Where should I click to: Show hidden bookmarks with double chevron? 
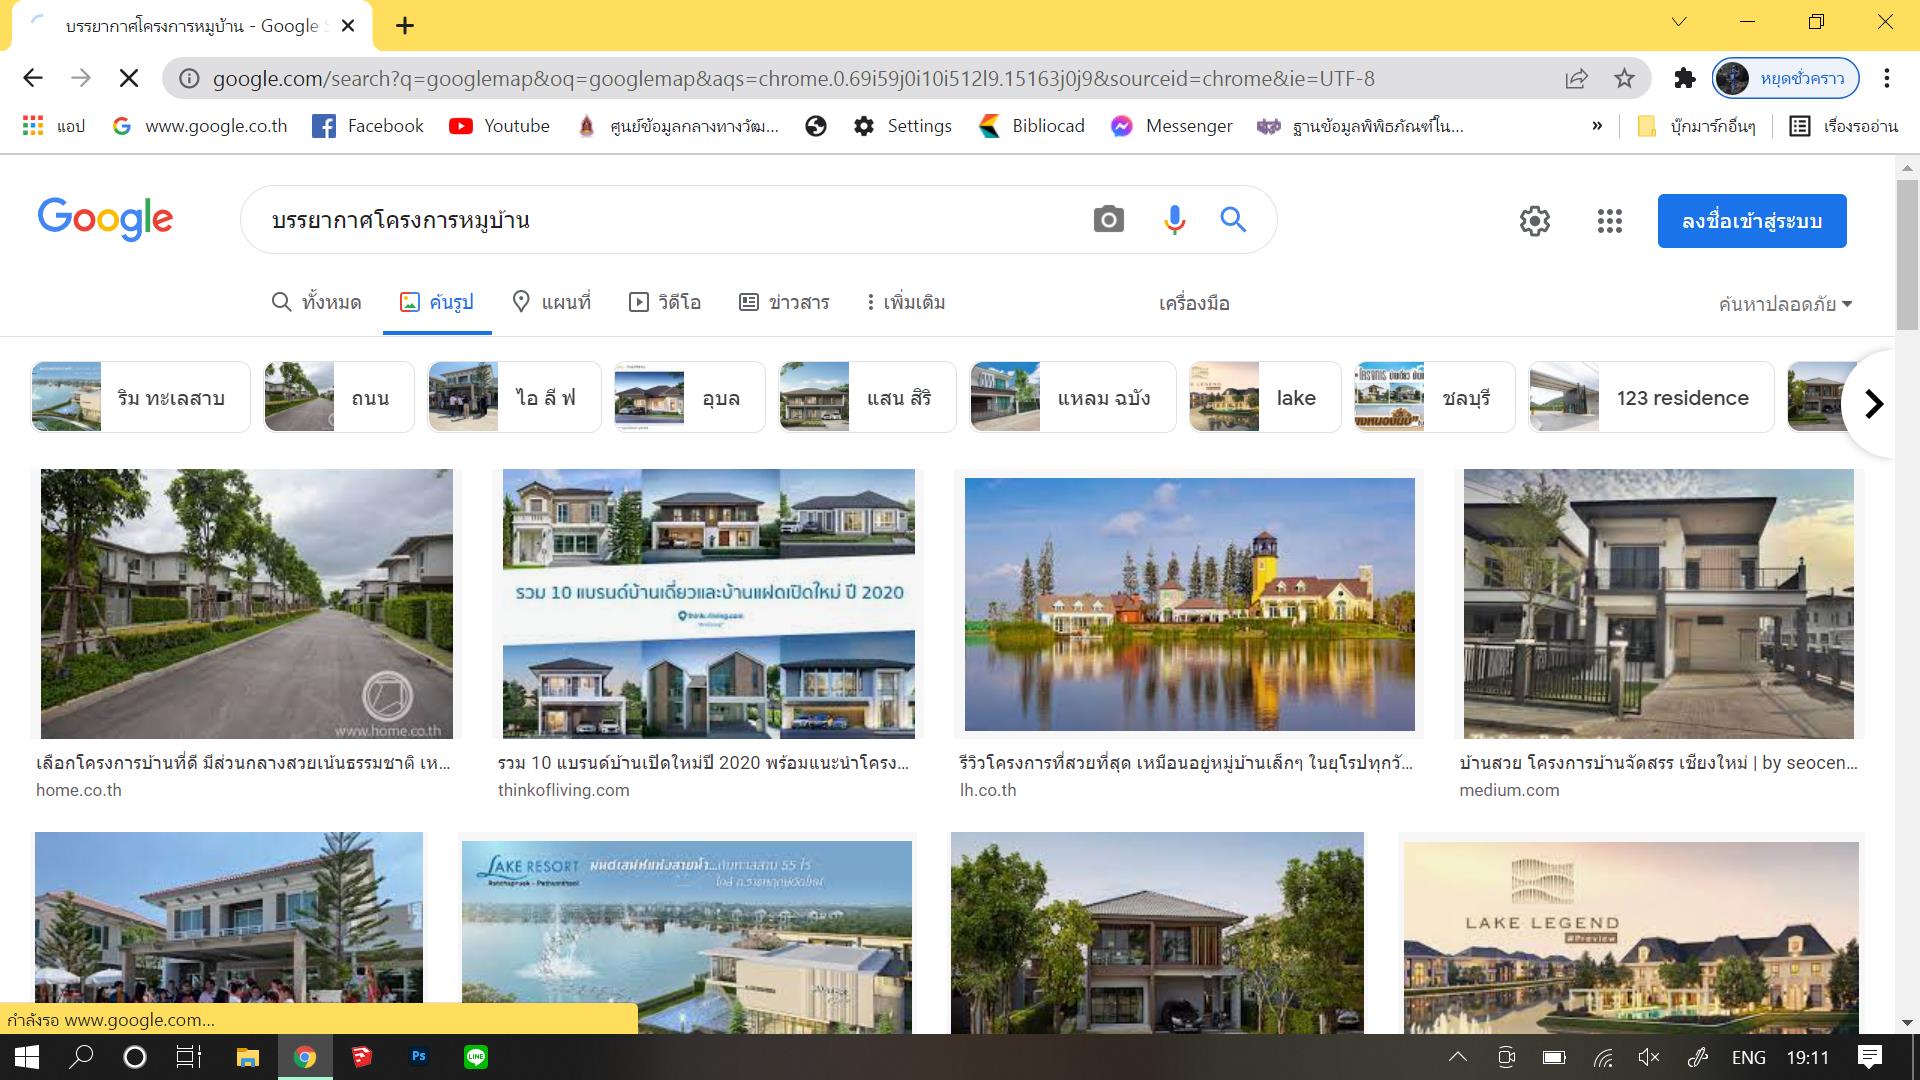(1597, 126)
